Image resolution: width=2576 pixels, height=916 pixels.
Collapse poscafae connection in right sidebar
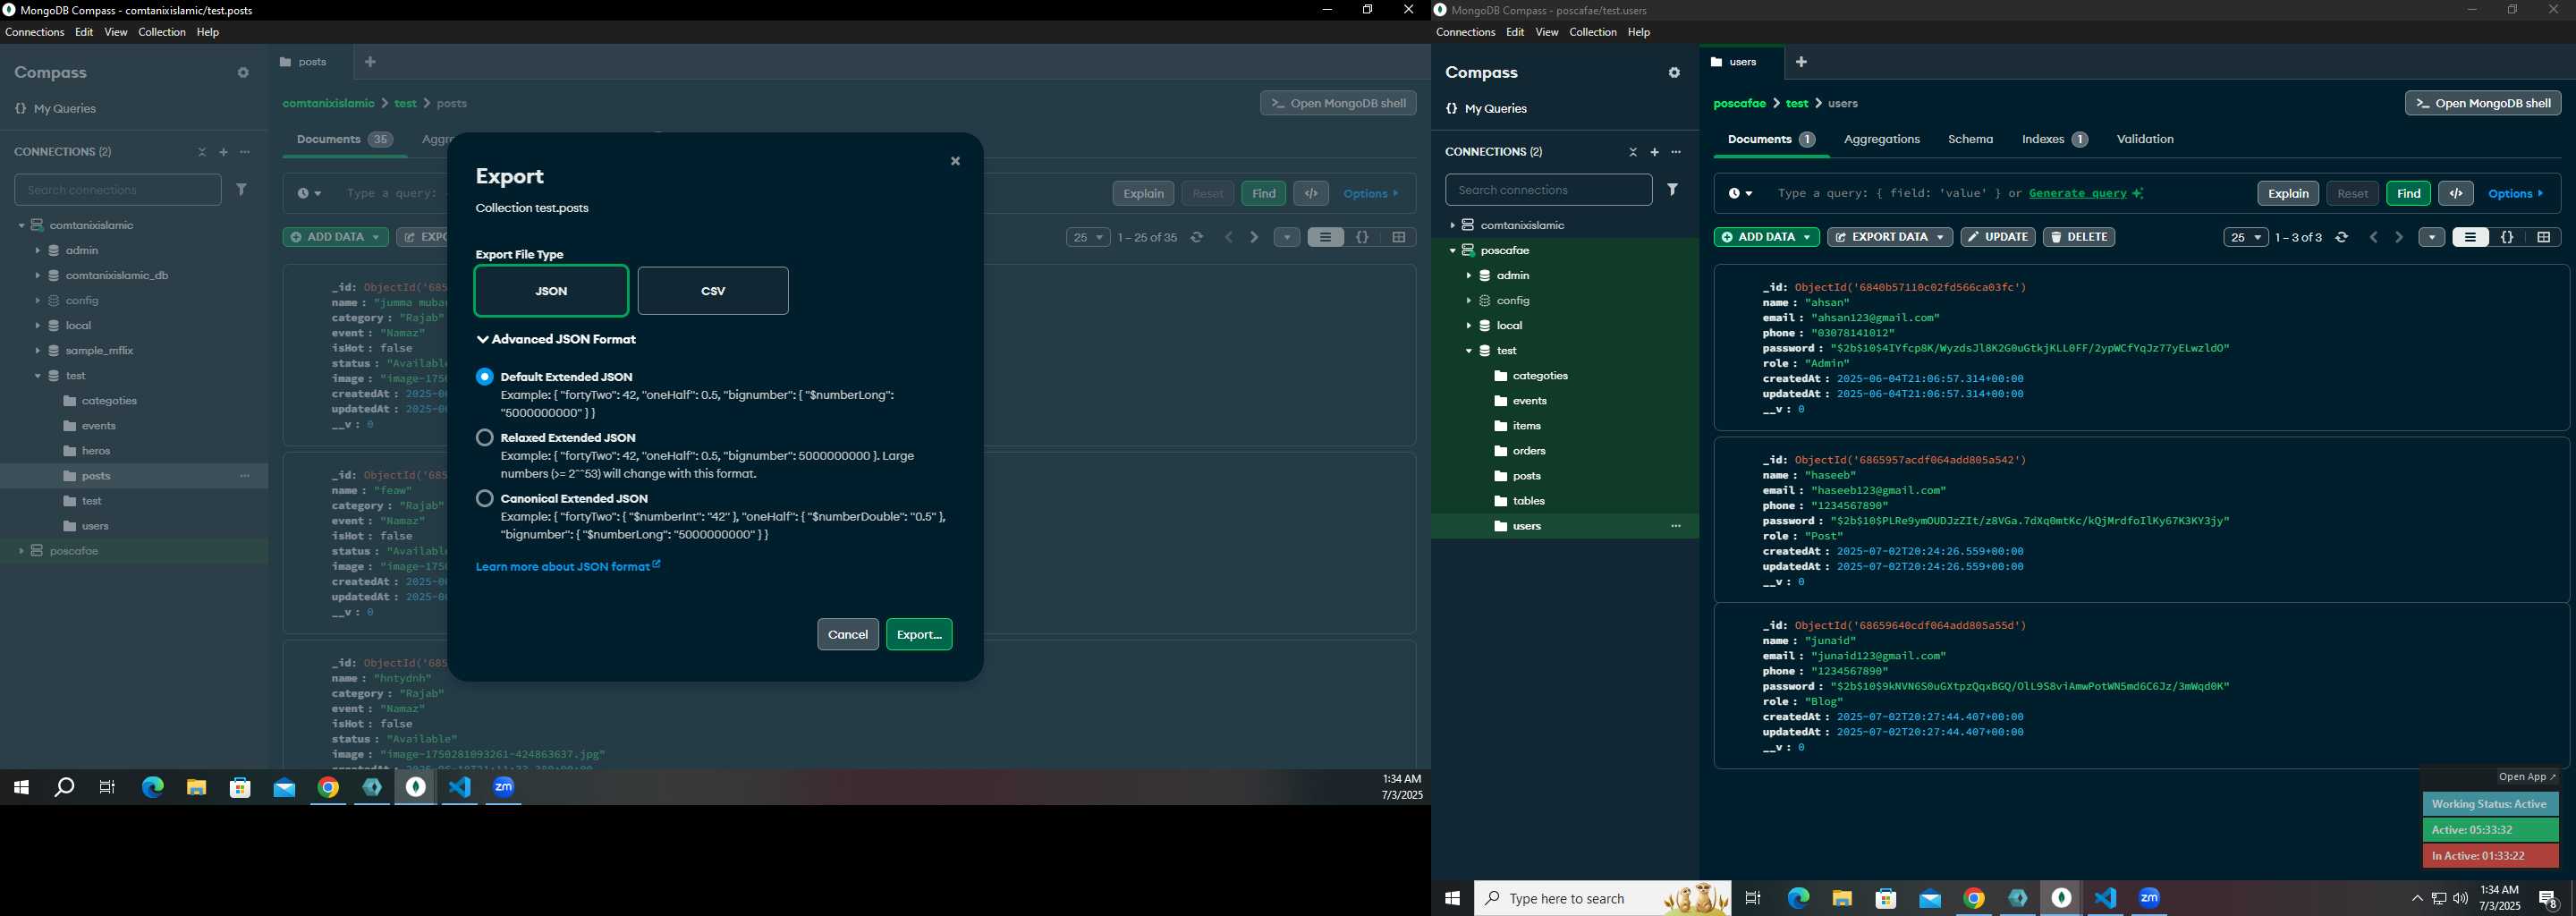point(1452,251)
